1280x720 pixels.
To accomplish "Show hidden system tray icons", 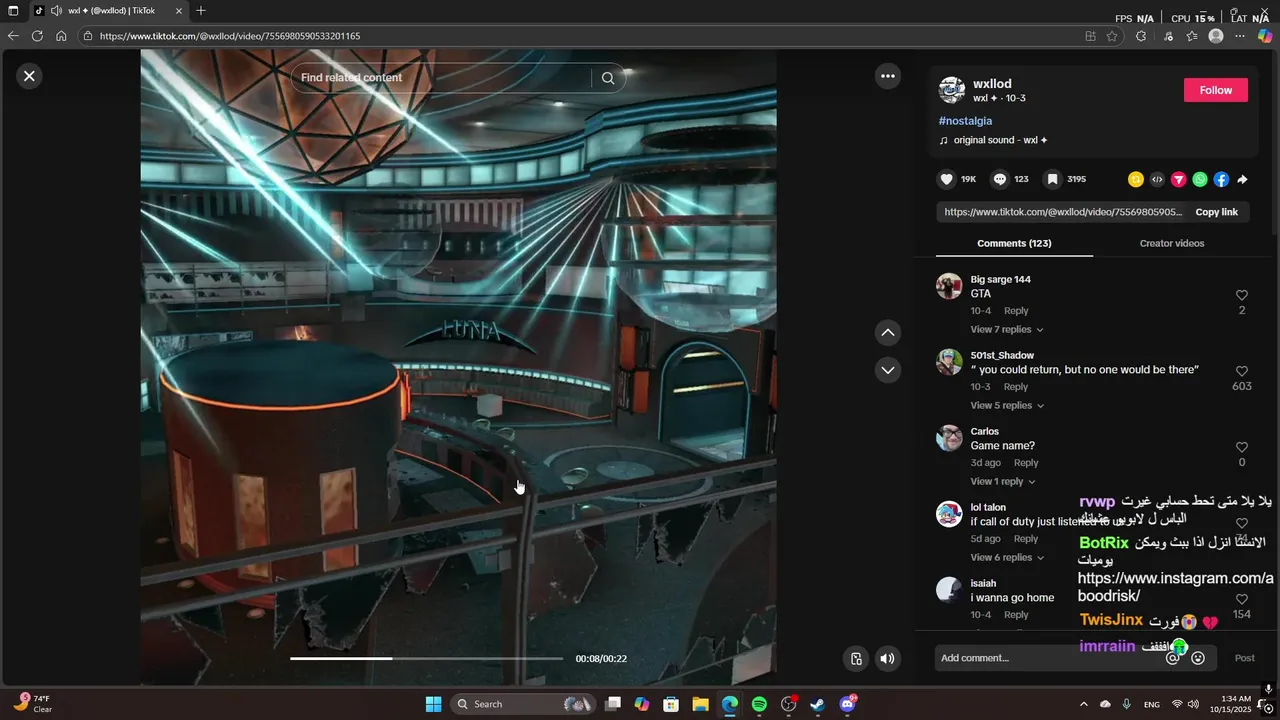I will pos(1083,704).
